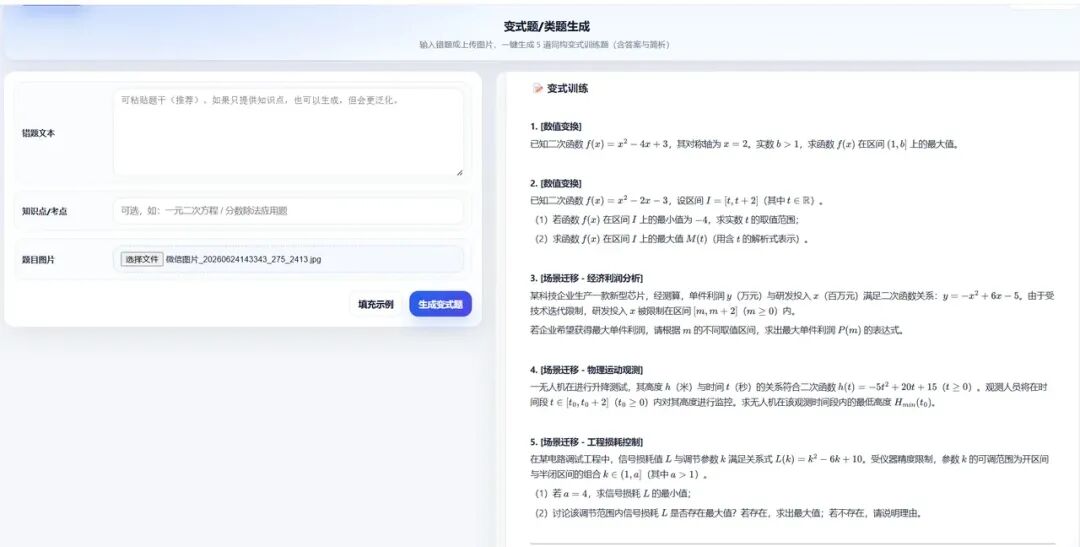
Task: Click the selected filename 微信图片_20260624143343_275_2413.jpg
Action: (x=243, y=259)
